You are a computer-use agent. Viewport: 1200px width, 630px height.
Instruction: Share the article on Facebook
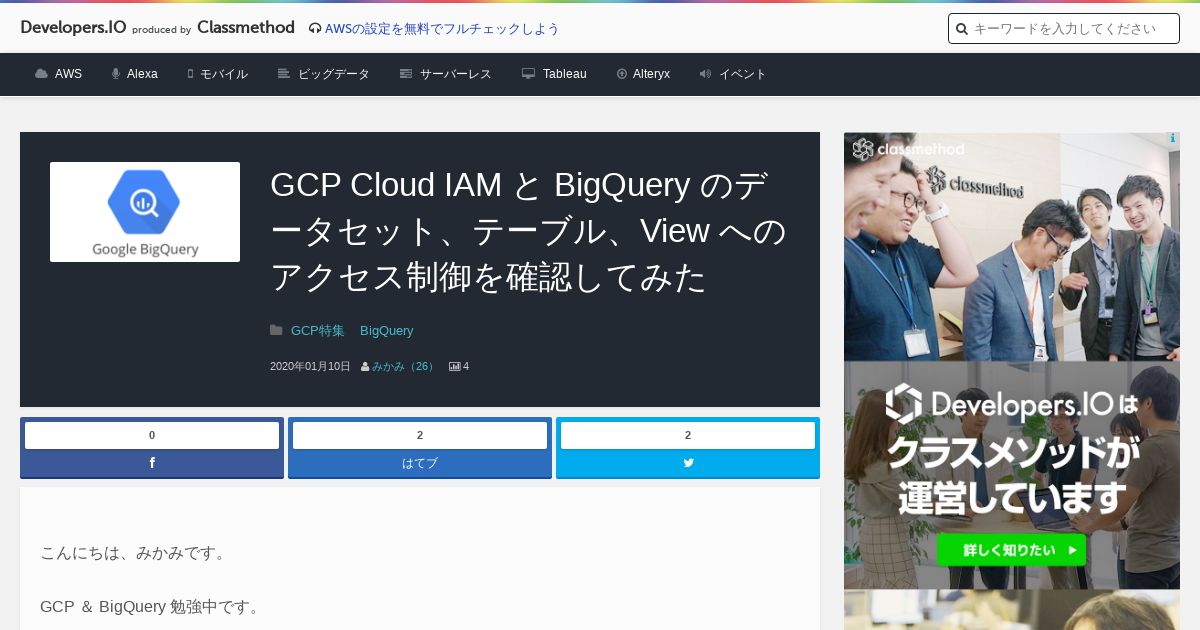pos(152,463)
